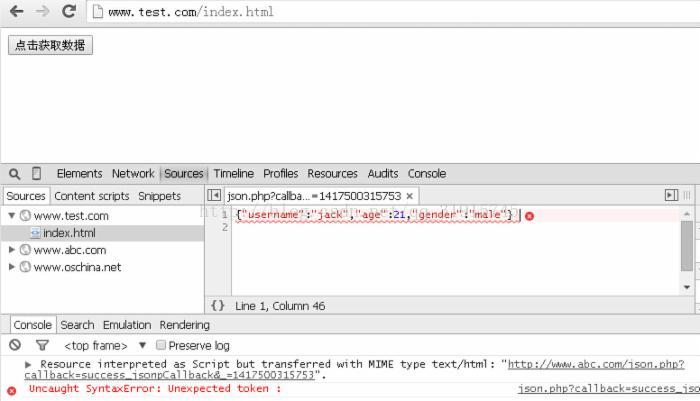Click the editor scrollbar down arrow
This screenshot has height=401, width=700.
(x=687, y=287)
